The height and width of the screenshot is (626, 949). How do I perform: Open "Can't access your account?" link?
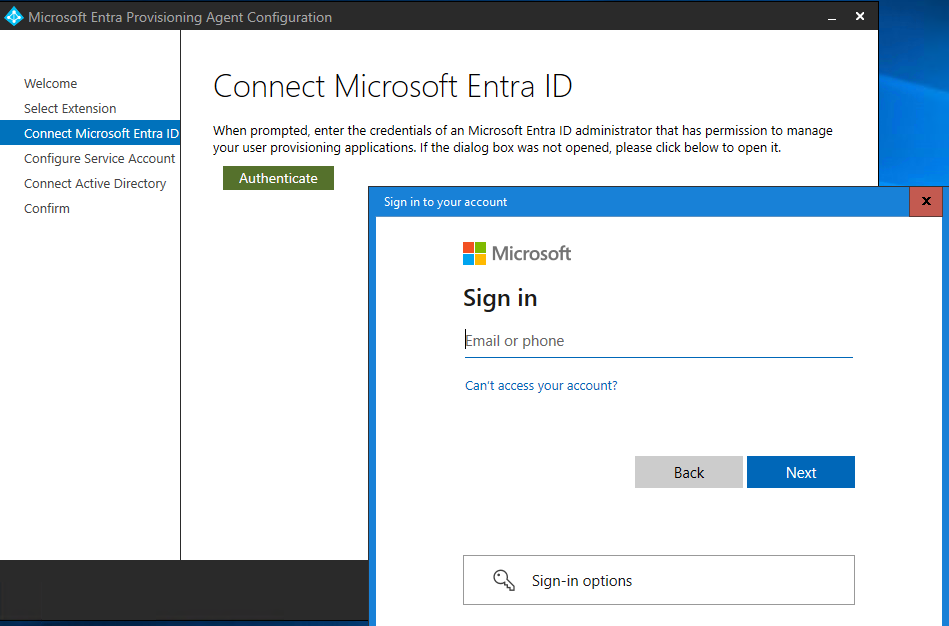[x=541, y=386]
